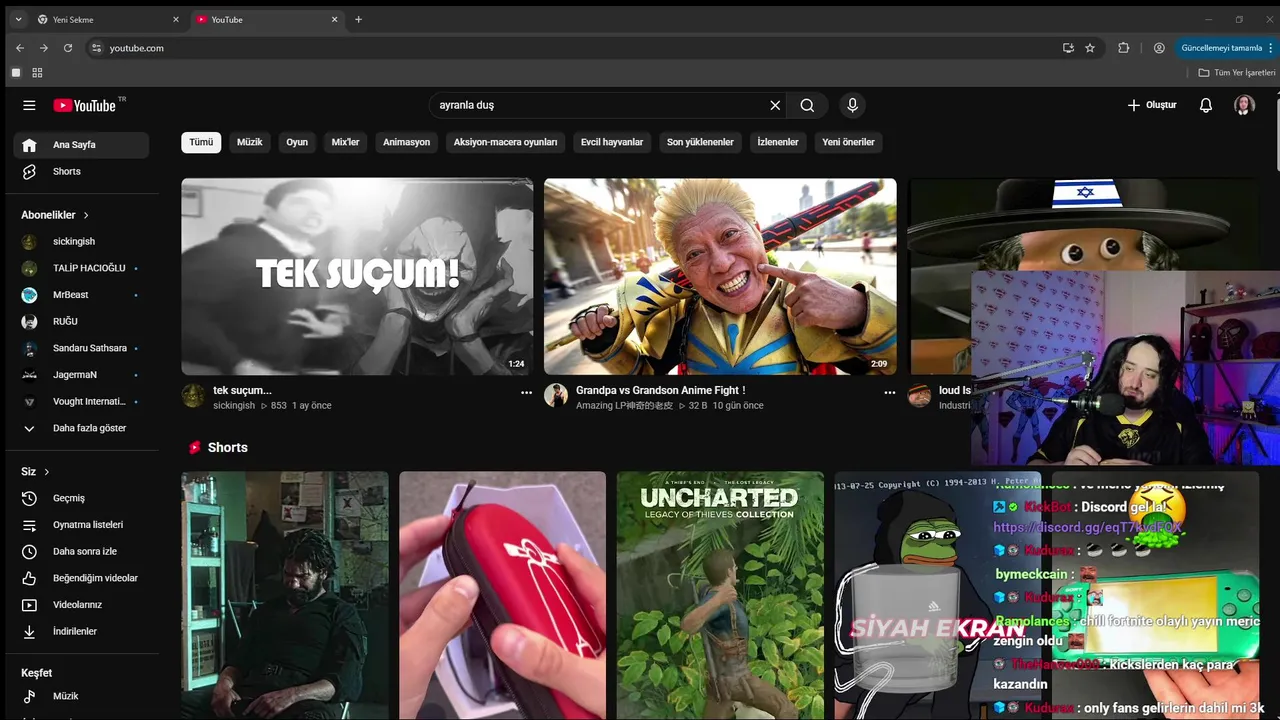Open more options for Grandpa vs Grandson video
The height and width of the screenshot is (720, 1280).
(x=889, y=393)
